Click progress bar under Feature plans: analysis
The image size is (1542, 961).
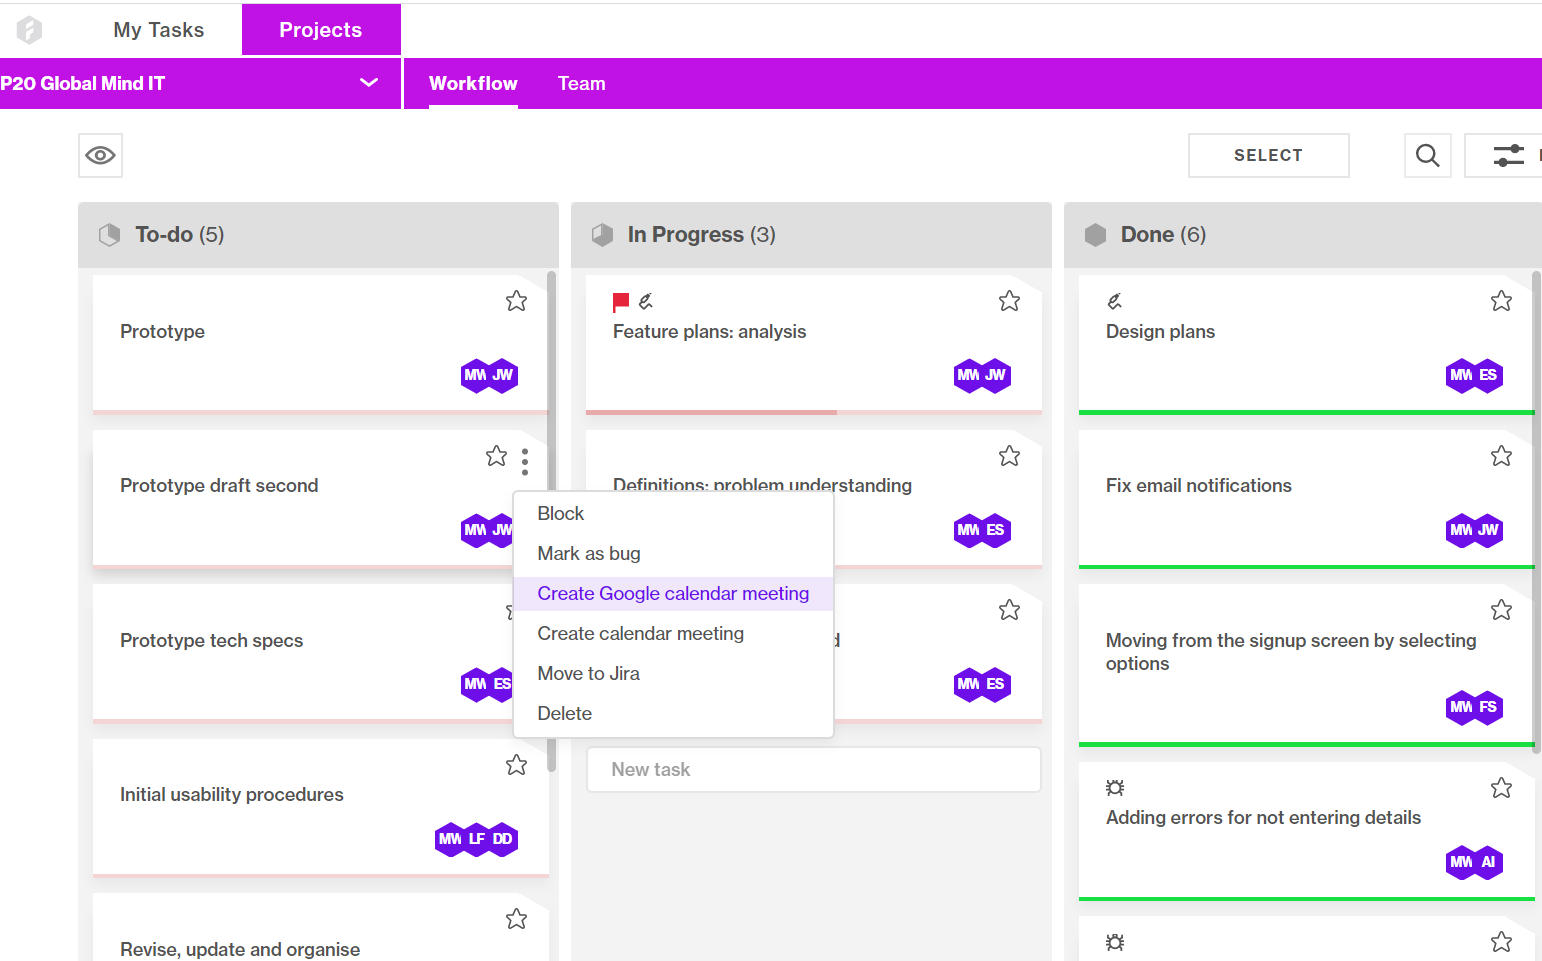pyautogui.click(x=813, y=412)
